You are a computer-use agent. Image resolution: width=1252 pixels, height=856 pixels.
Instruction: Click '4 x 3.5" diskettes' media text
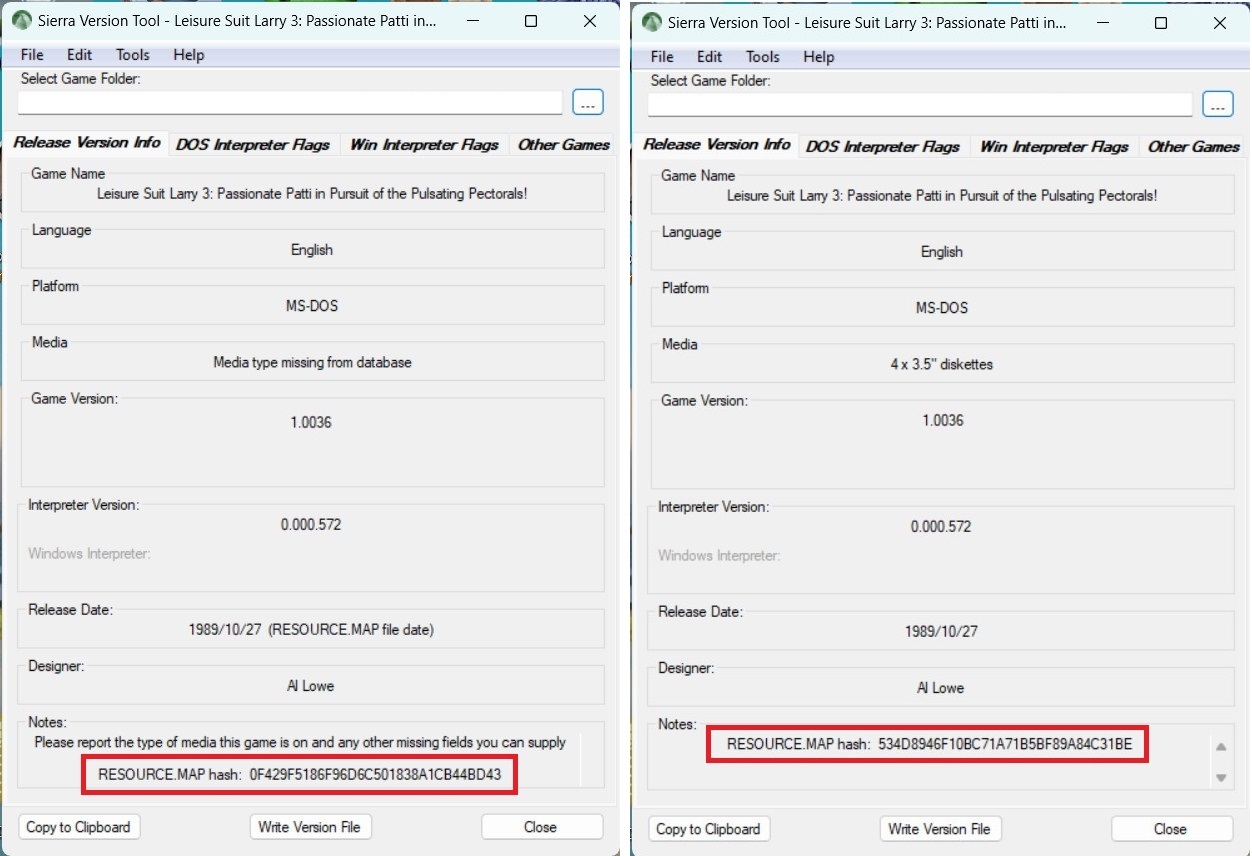[x=942, y=364]
